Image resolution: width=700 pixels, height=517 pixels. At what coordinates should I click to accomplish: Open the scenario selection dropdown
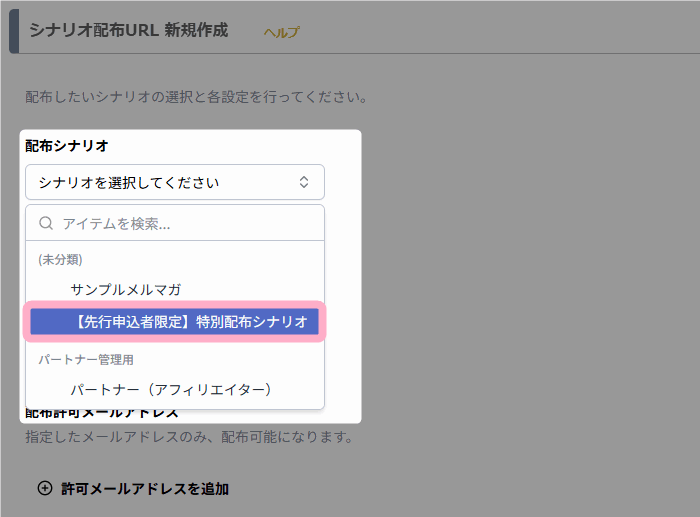175,182
